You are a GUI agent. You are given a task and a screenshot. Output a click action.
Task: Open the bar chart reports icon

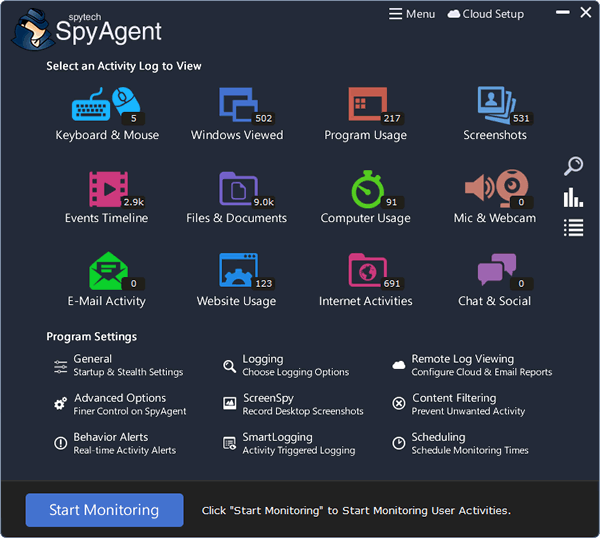(573, 197)
